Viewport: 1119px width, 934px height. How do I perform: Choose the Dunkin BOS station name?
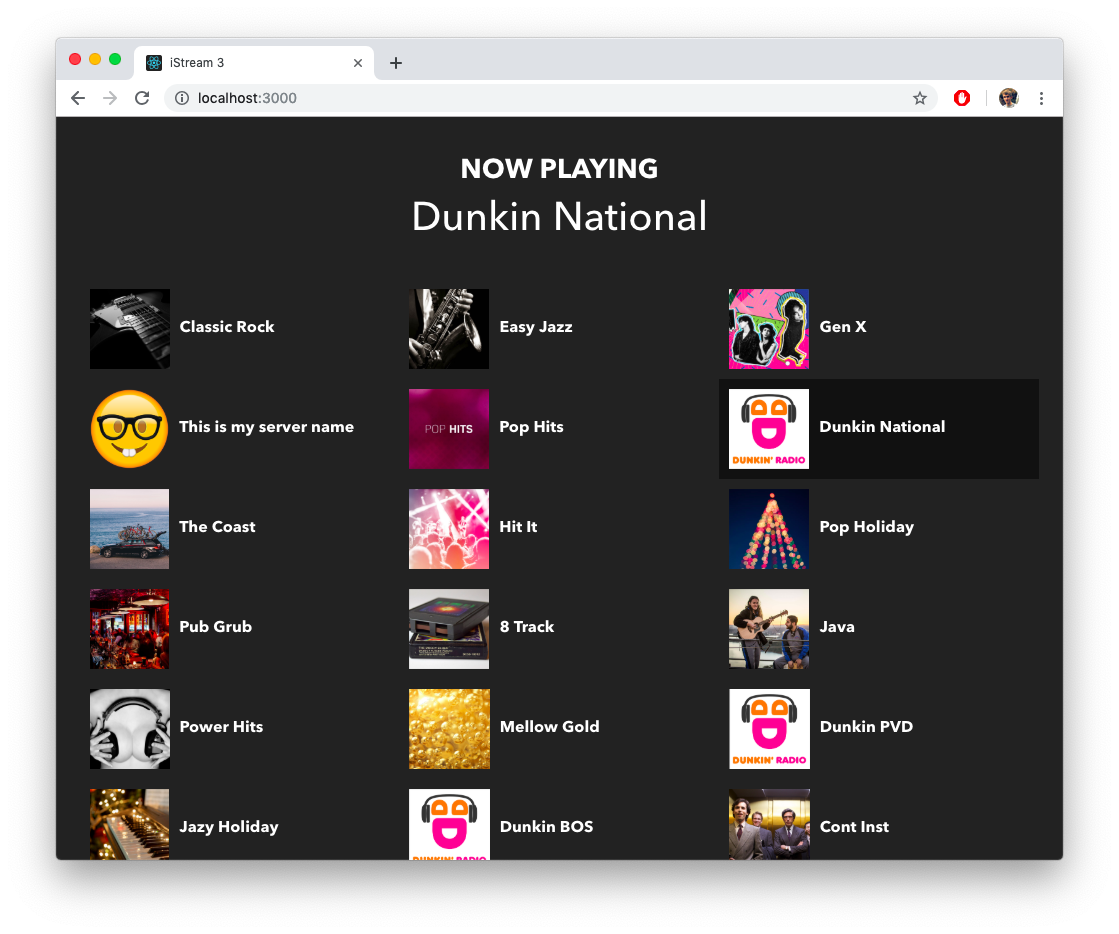tap(547, 826)
